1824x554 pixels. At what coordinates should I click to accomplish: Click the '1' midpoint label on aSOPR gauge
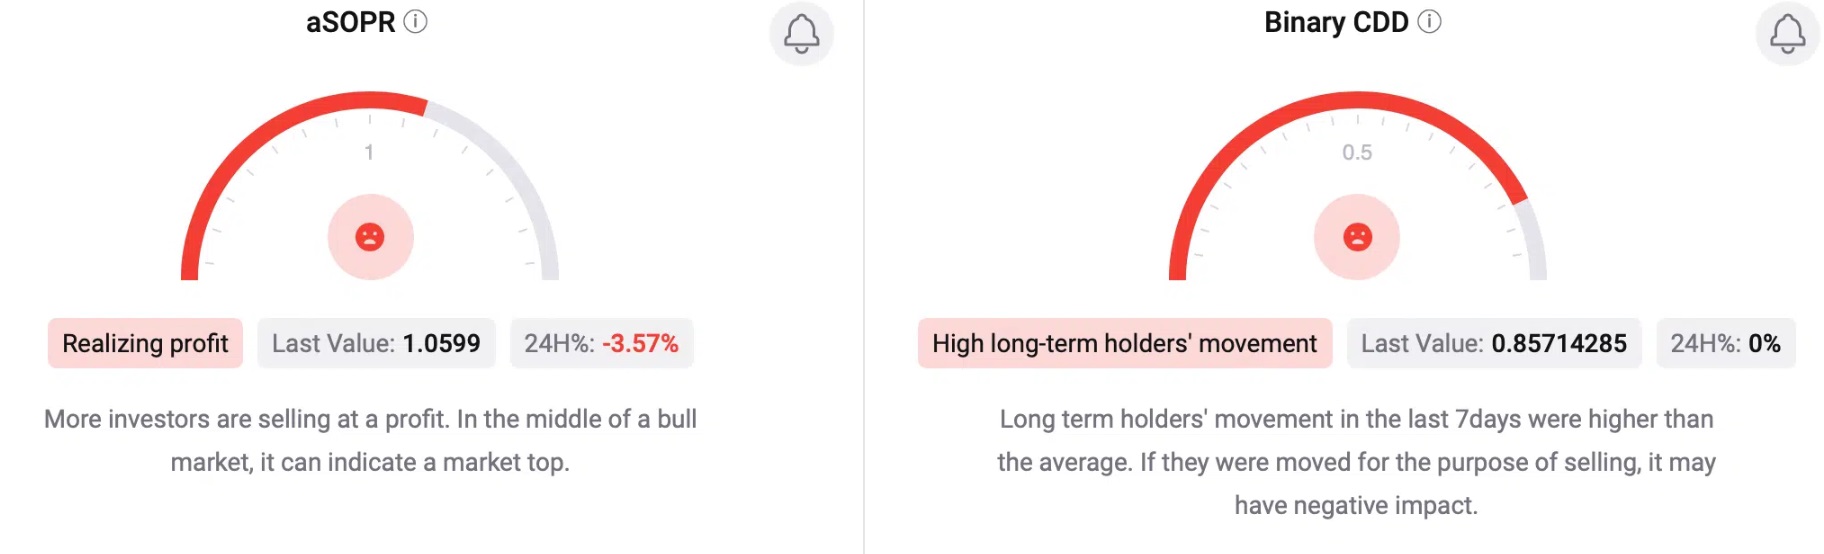click(x=369, y=152)
